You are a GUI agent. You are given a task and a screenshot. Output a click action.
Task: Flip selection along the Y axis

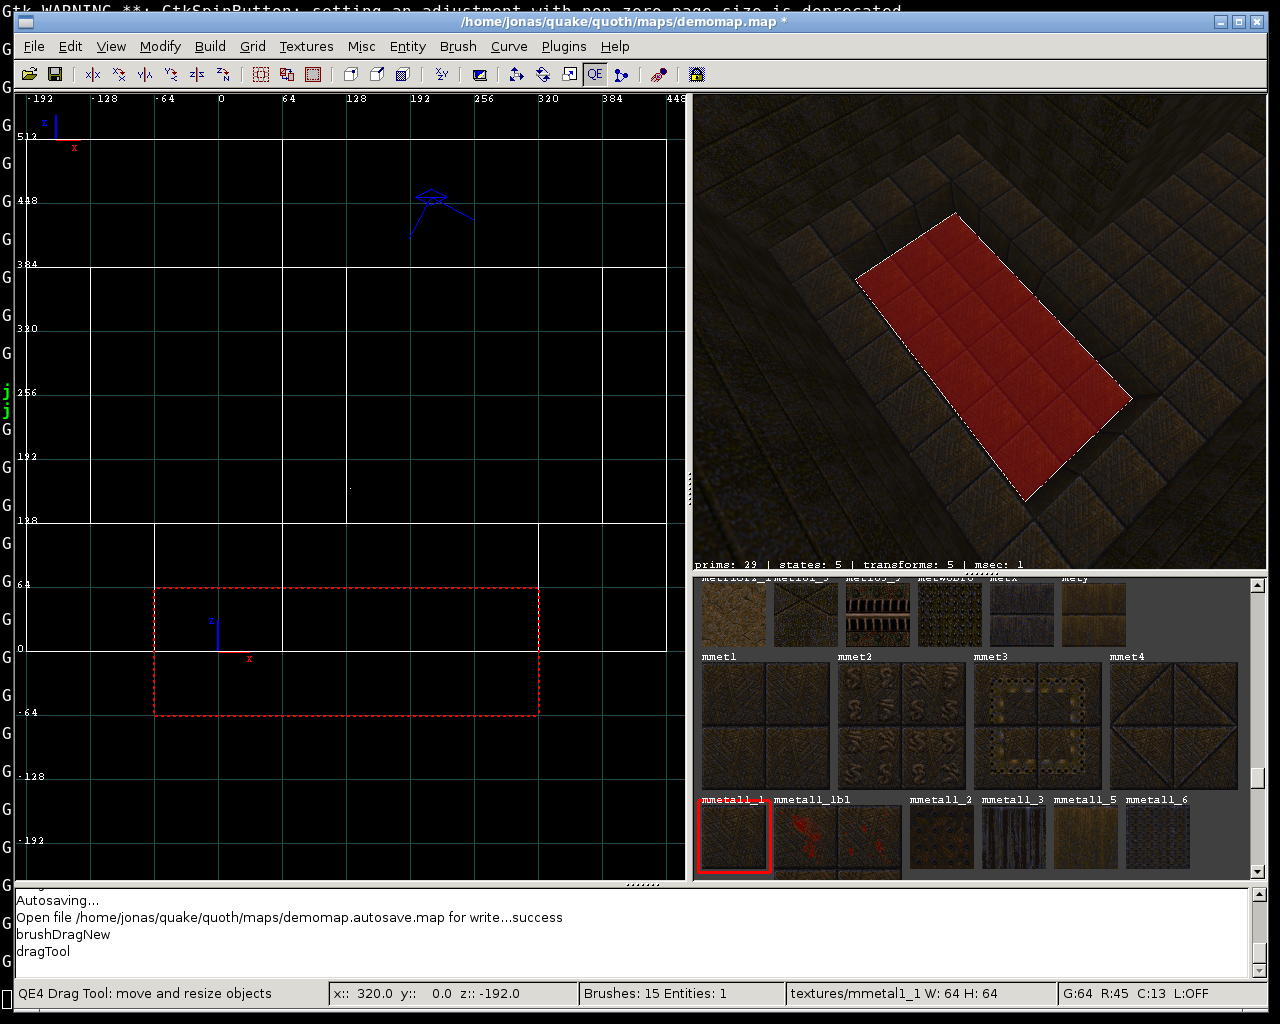145,74
